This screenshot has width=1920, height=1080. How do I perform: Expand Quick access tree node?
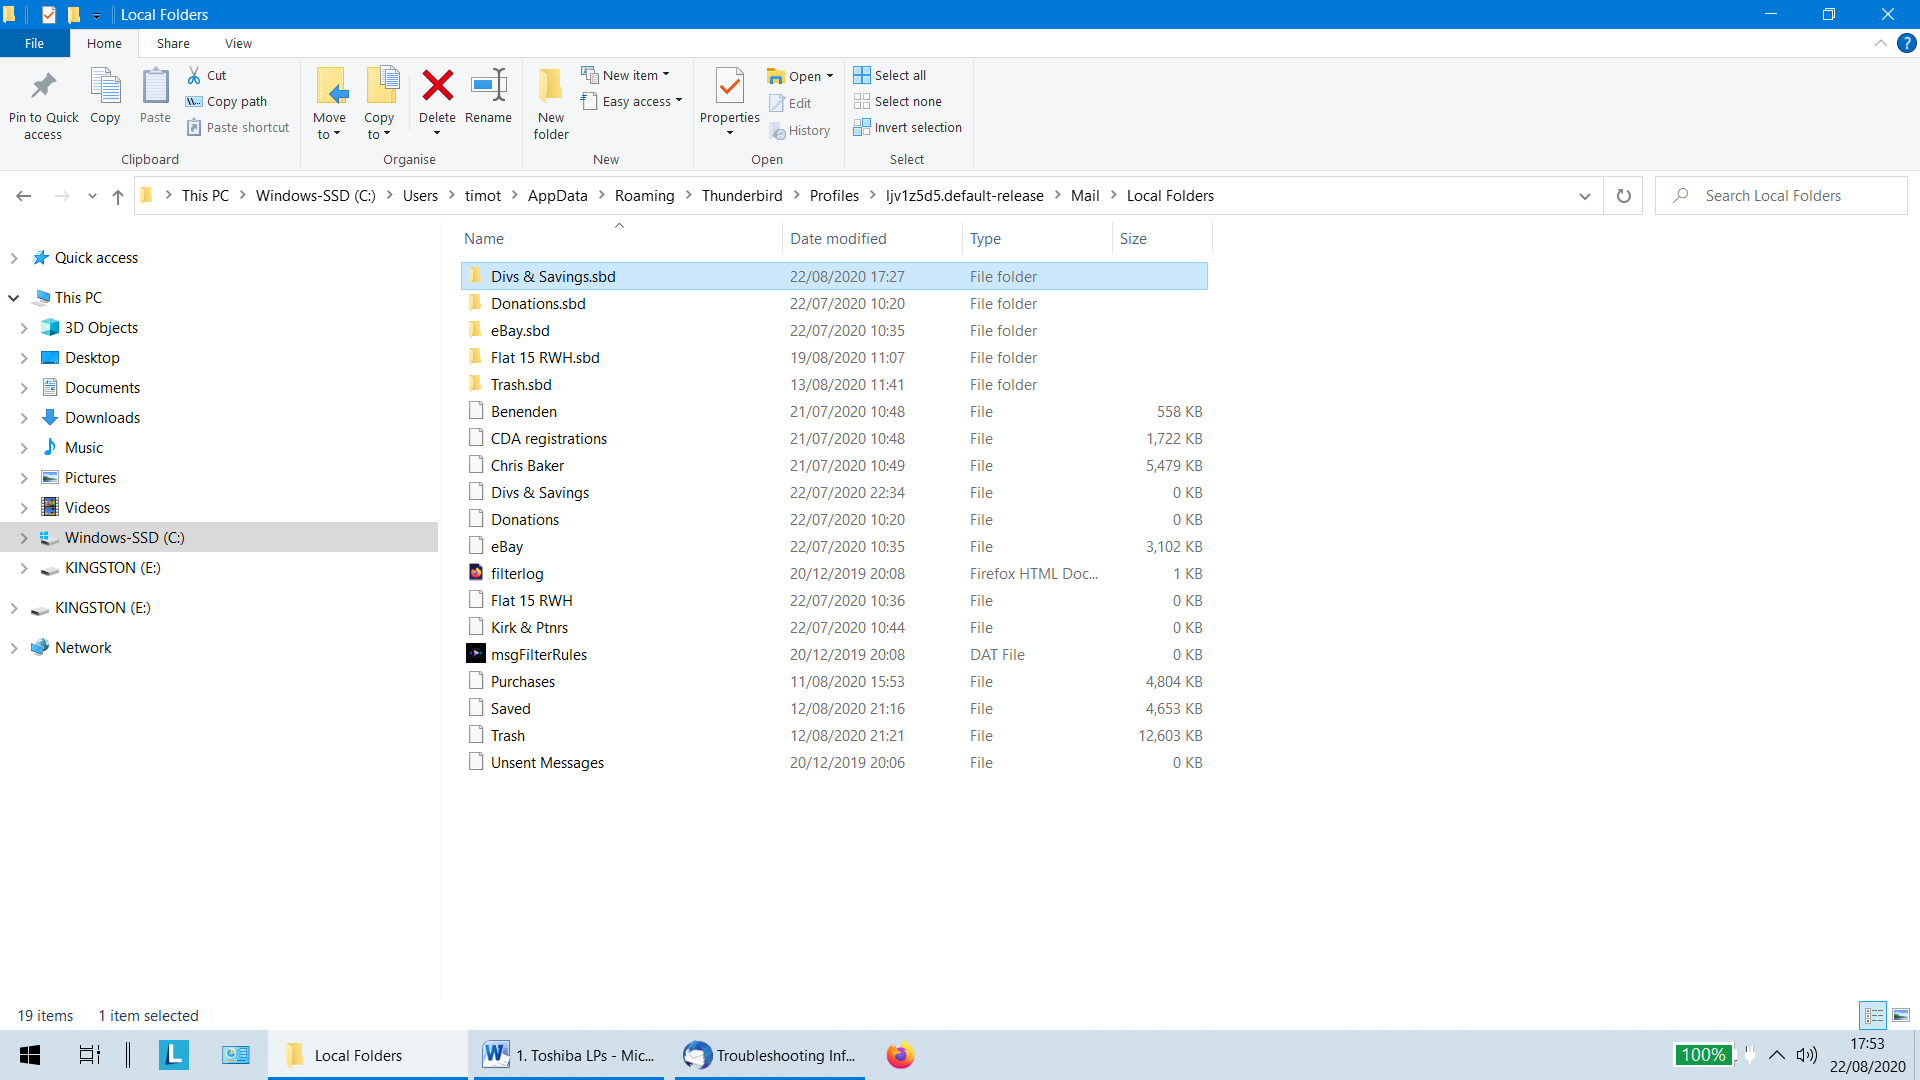pos(14,258)
